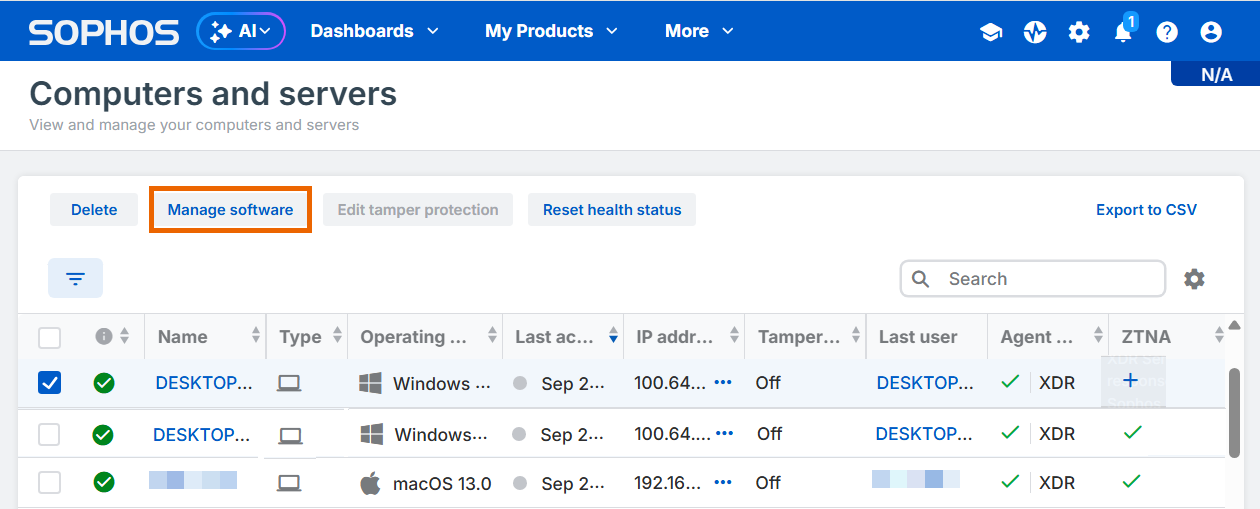Sort table by the Type column header
Image resolution: width=1260 pixels, height=509 pixels.
click(x=300, y=337)
